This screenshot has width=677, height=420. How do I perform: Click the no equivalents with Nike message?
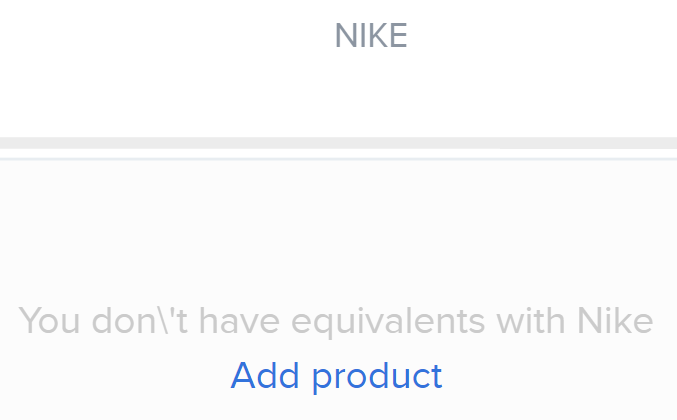tap(336, 321)
